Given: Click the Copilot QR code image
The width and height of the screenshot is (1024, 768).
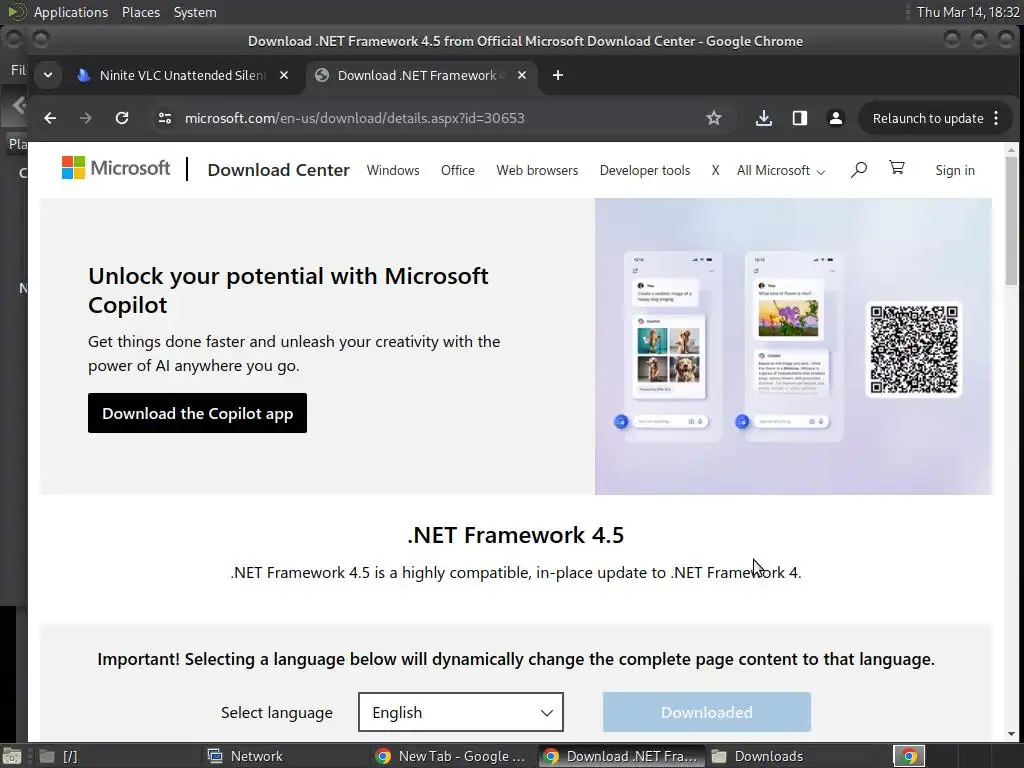Looking at the screenshot, I should click(x=914, y=349).
